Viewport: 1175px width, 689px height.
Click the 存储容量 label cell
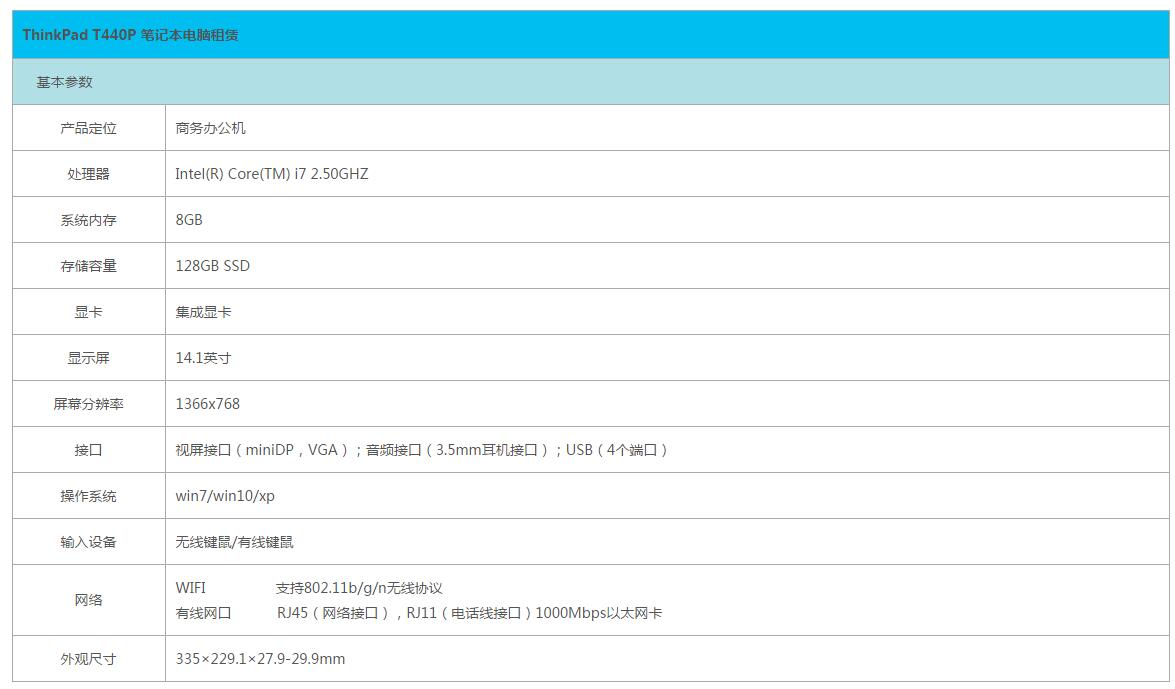[x=89, y=266]
